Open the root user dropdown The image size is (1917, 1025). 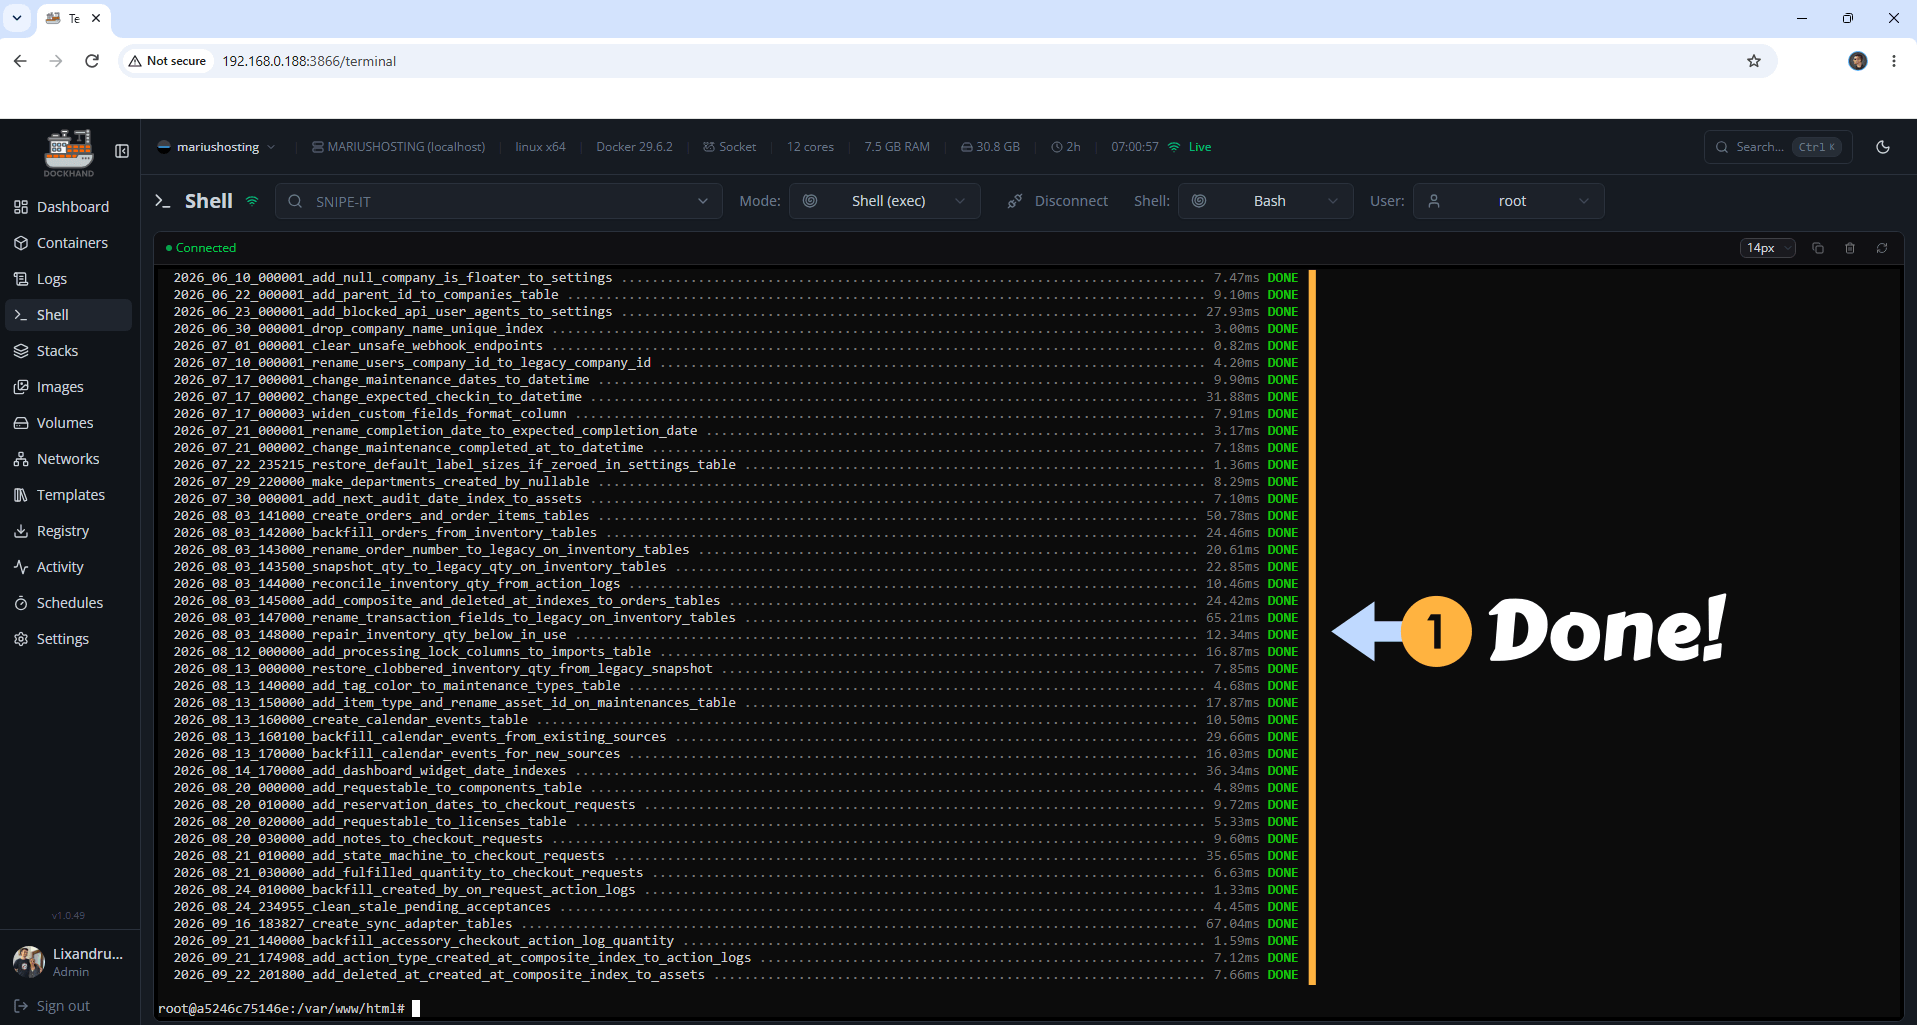click(1508, 201)
